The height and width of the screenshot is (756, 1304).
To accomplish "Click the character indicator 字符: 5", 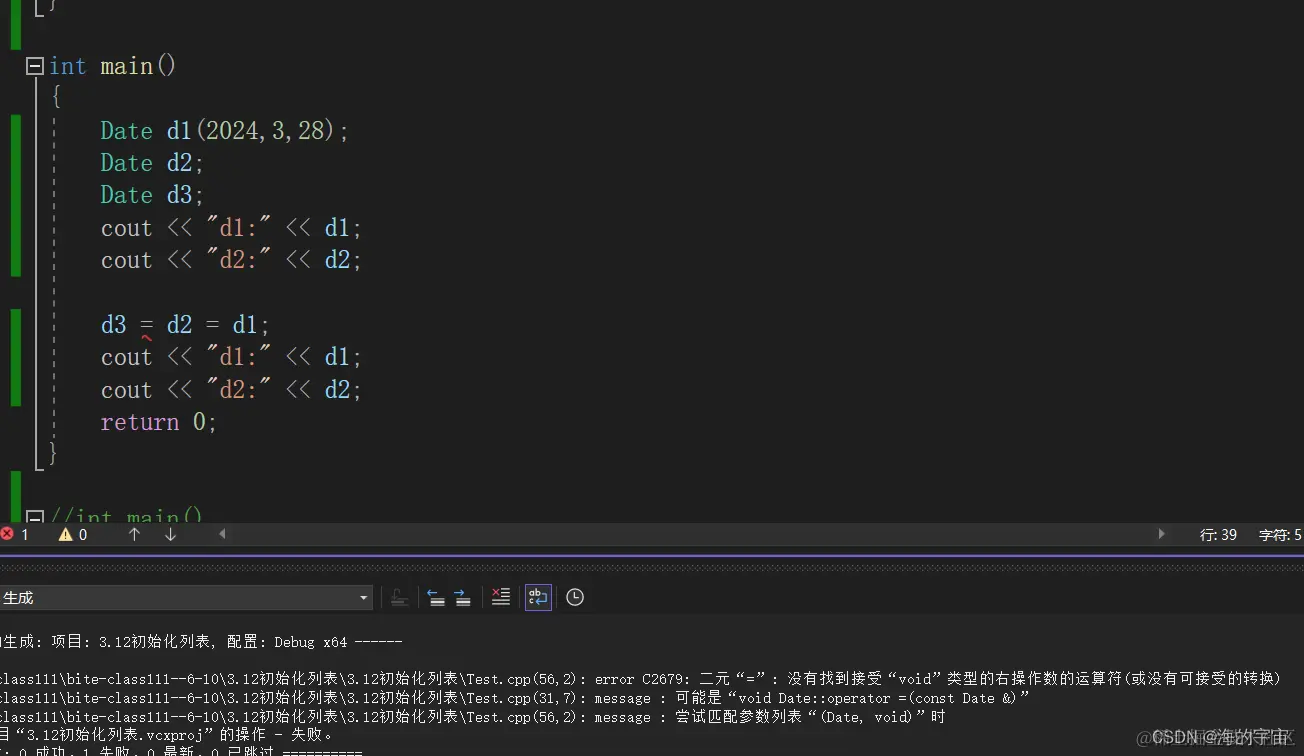I will [1280, 535].
